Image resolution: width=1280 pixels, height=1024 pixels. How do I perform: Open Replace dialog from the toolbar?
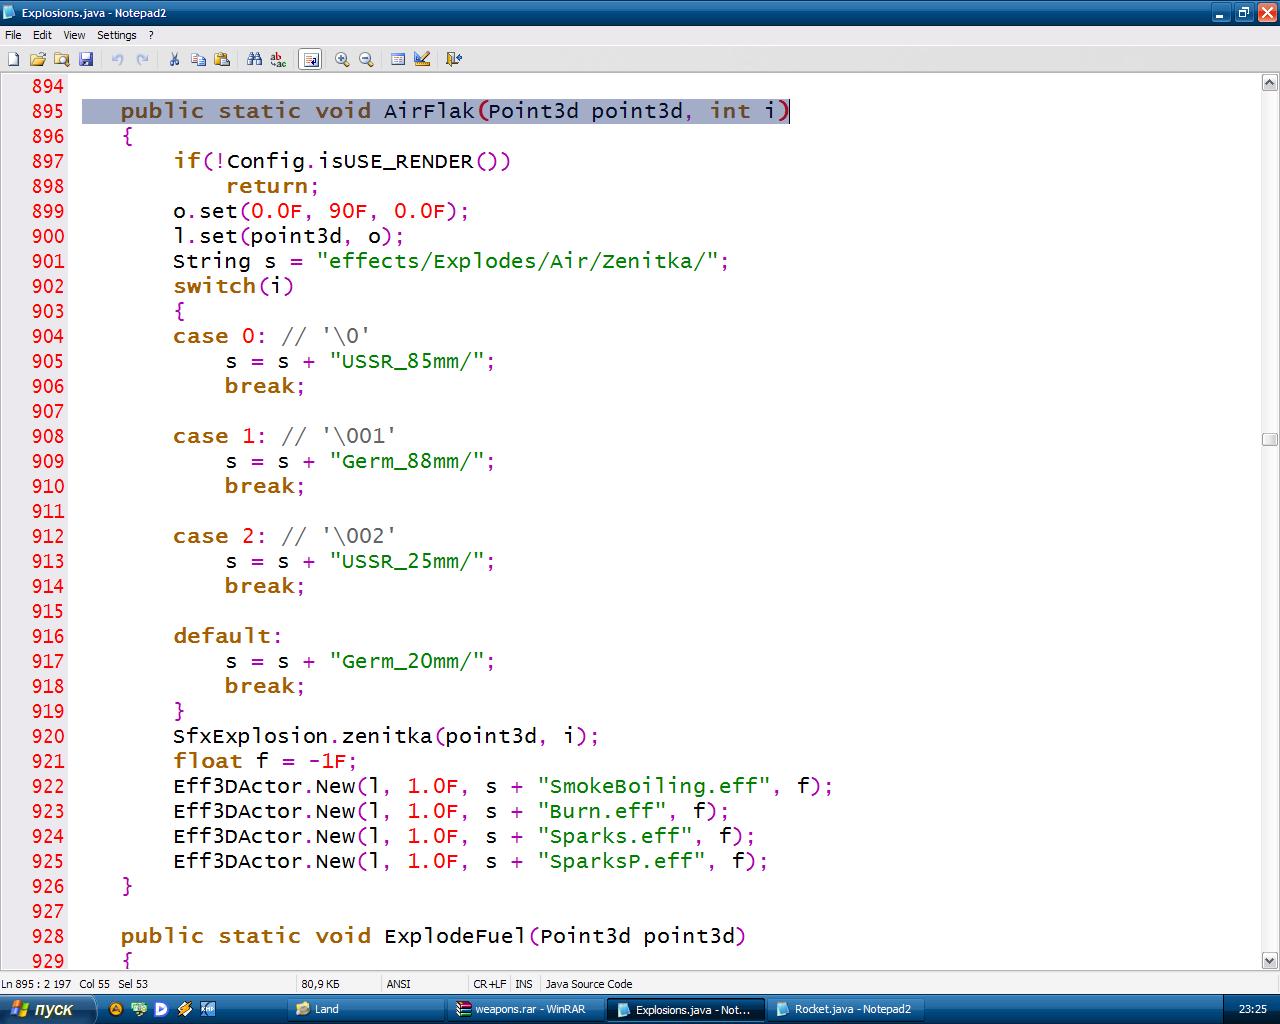pos(278,59)
